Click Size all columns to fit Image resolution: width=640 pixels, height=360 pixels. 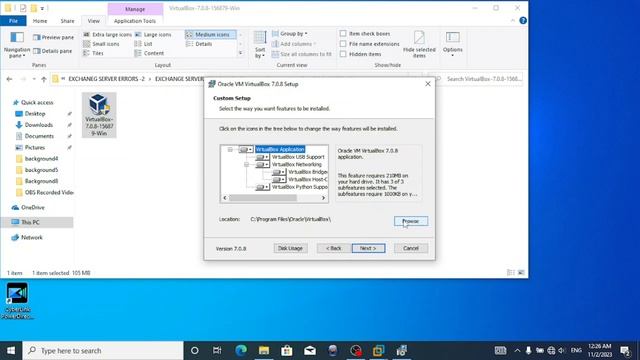point(302,54)
